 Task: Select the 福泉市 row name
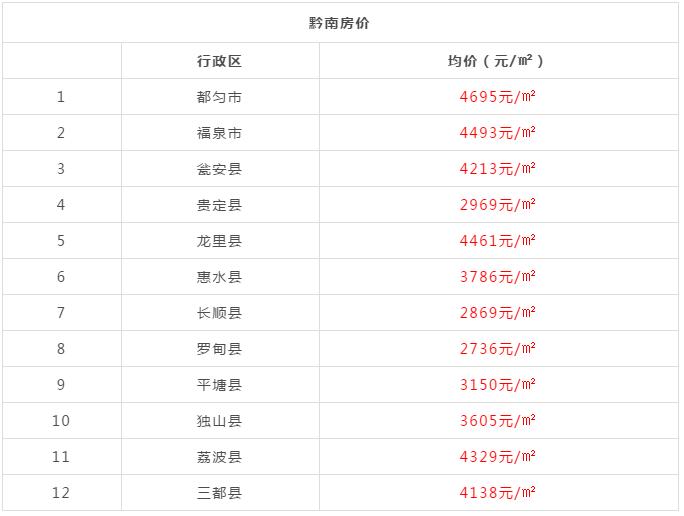pyautogui.click(x=219, y=133)
